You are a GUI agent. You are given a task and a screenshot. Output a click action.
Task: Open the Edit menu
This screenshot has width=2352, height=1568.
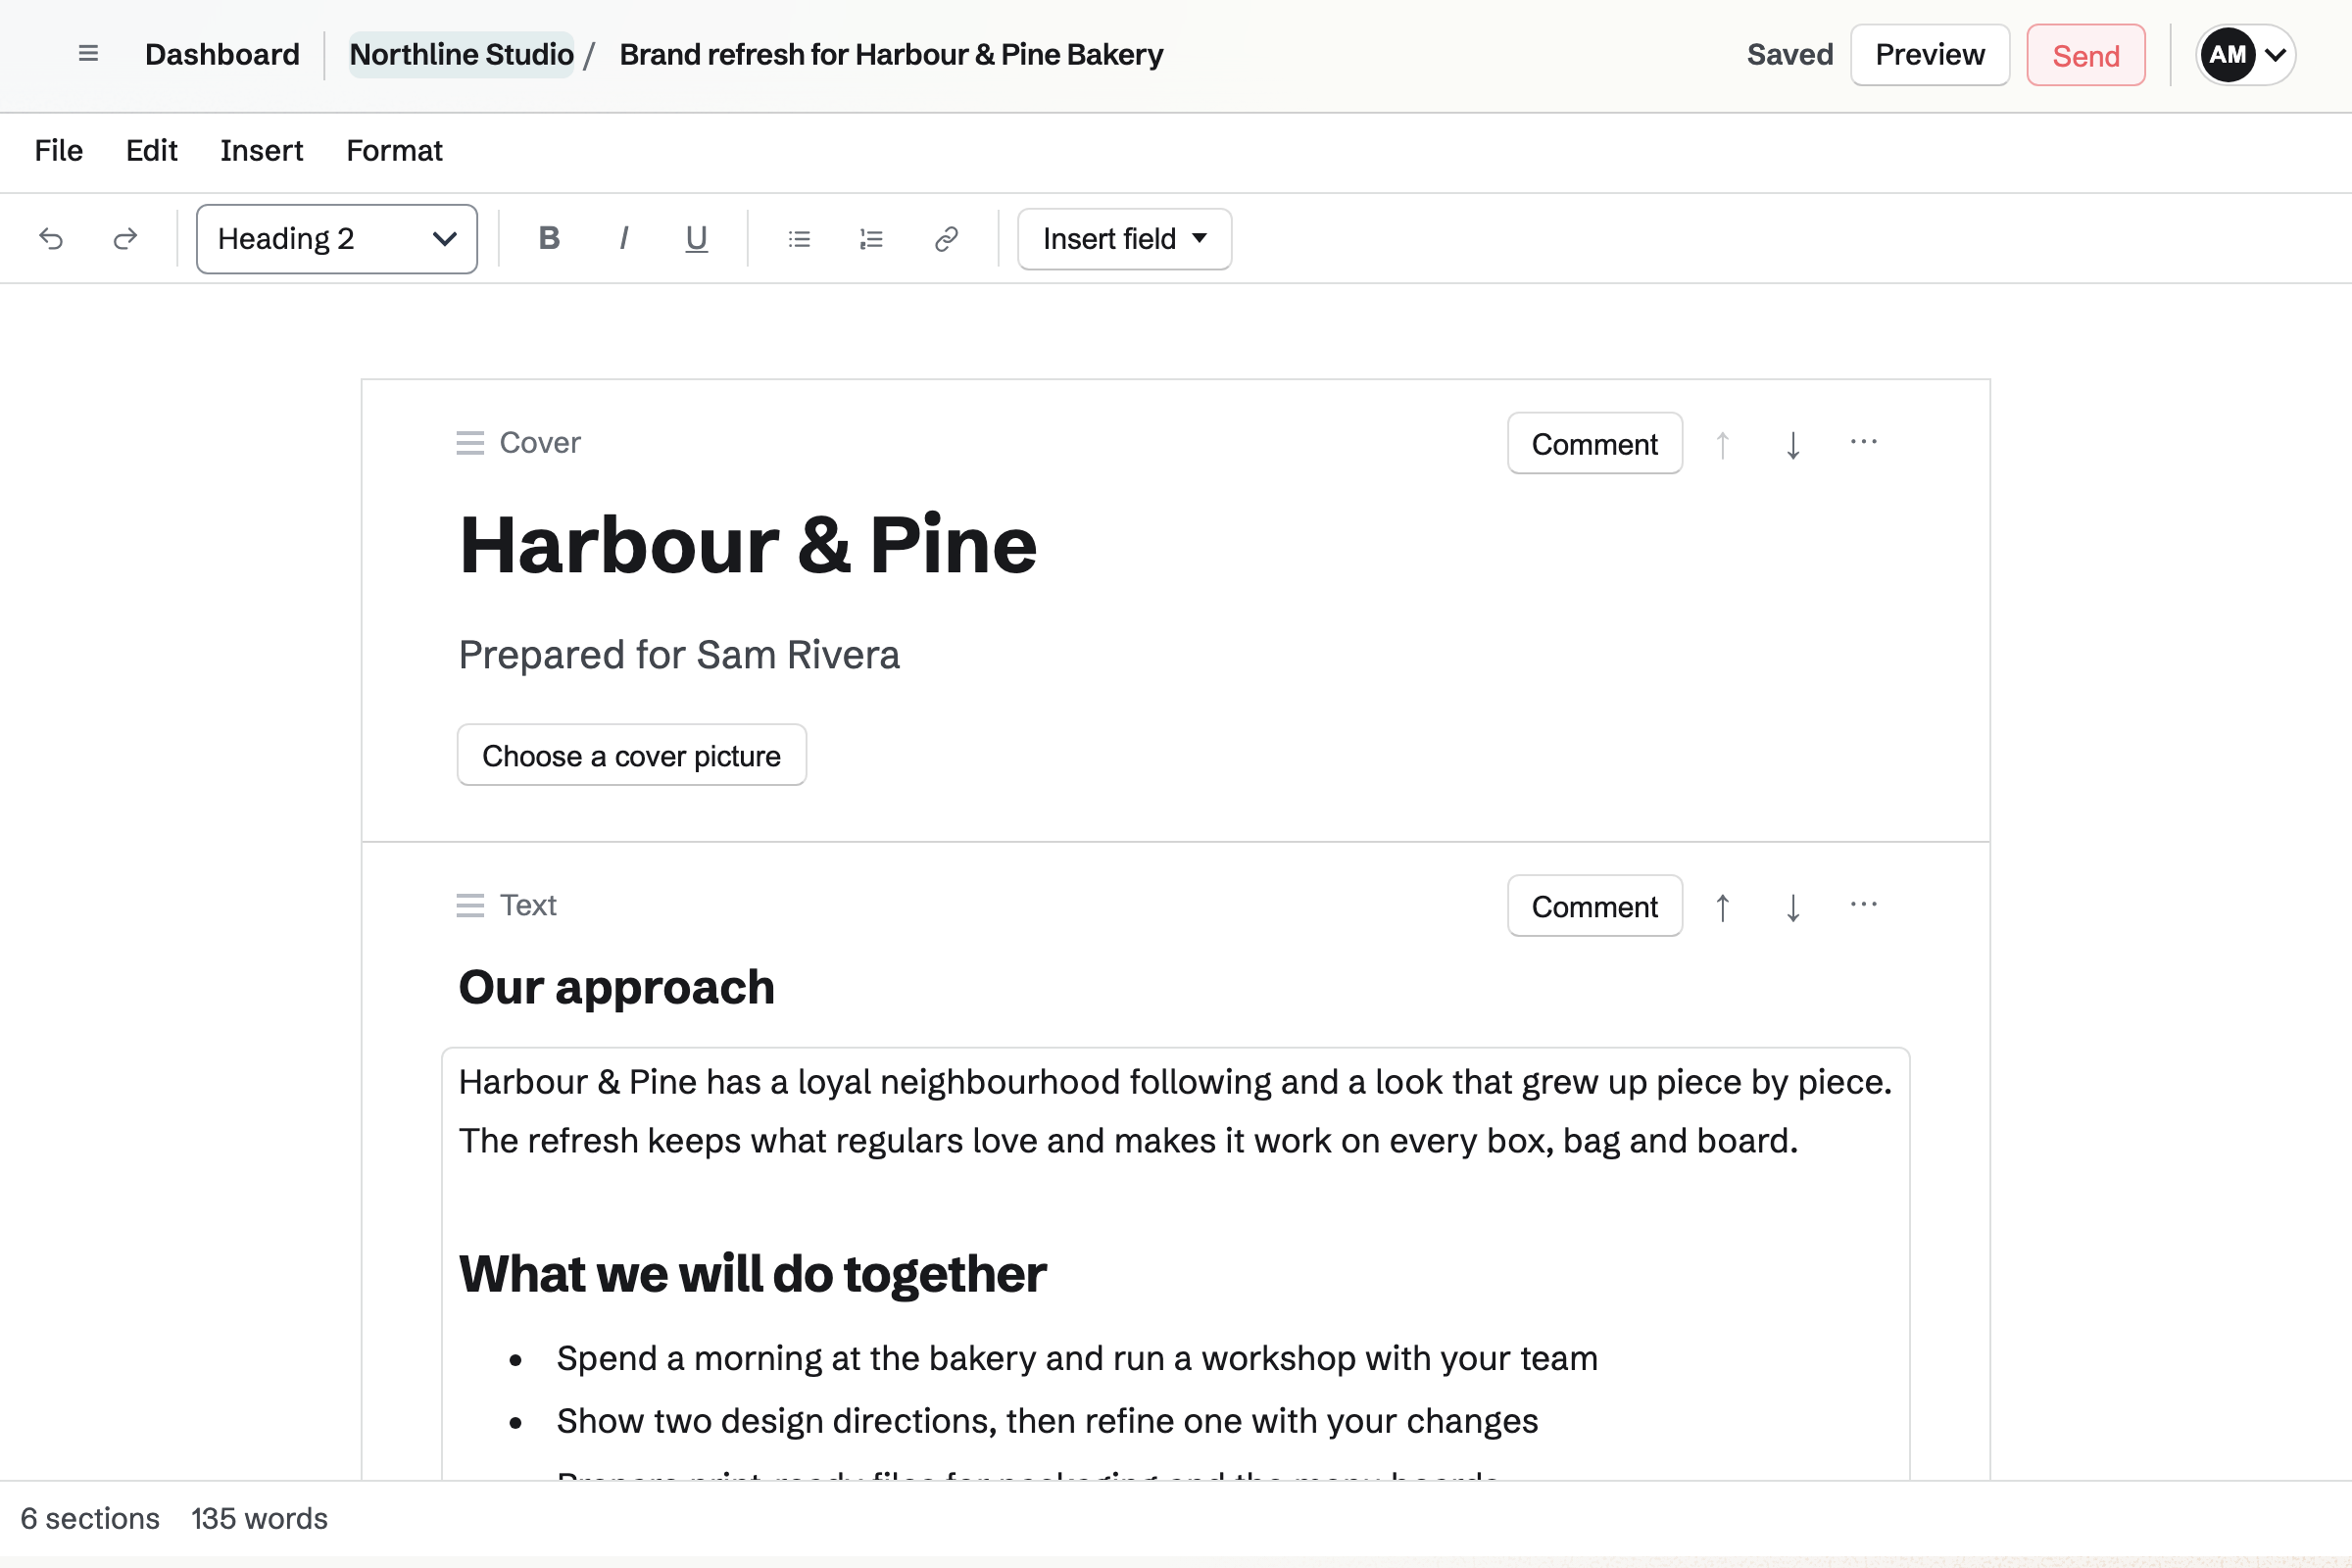pyautogui.click(x=151, y=151)
